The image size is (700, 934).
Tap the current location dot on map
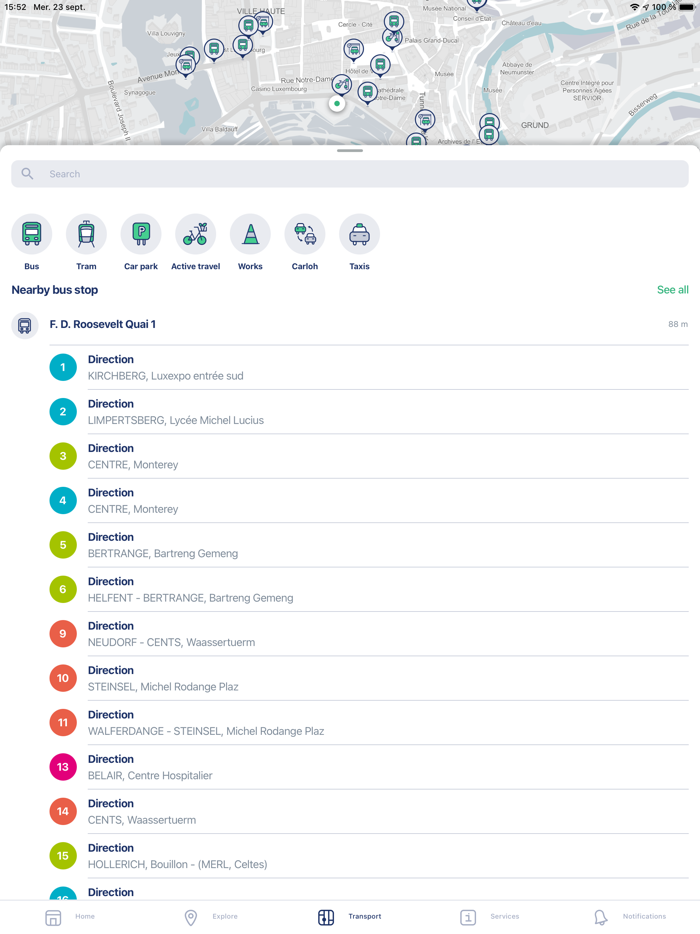[x=337, y=104]
